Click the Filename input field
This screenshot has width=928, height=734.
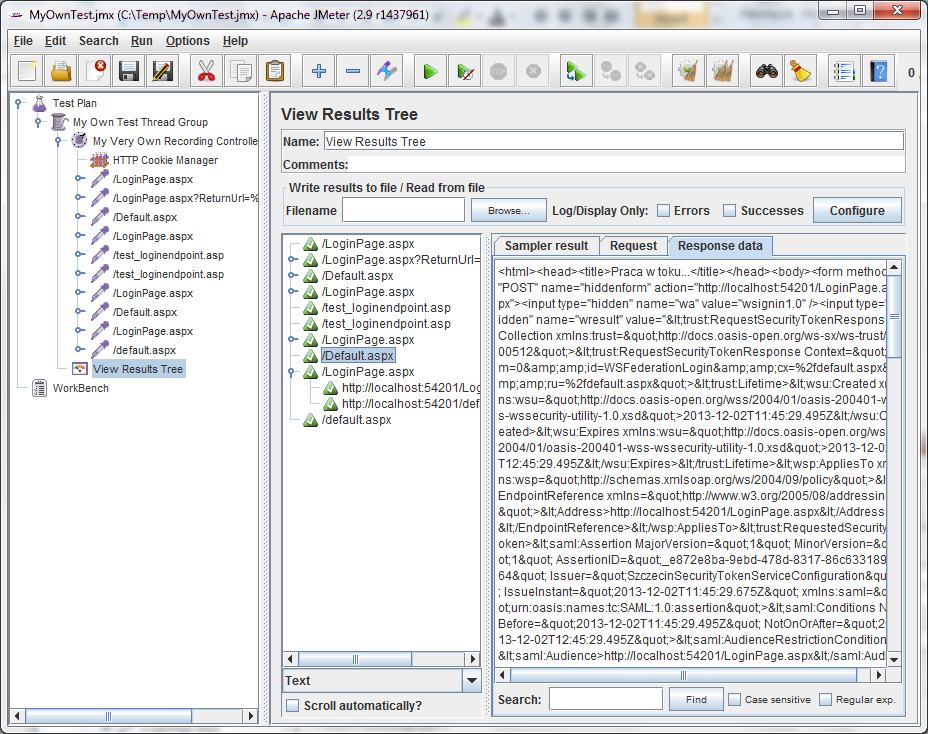pos(403,210)
